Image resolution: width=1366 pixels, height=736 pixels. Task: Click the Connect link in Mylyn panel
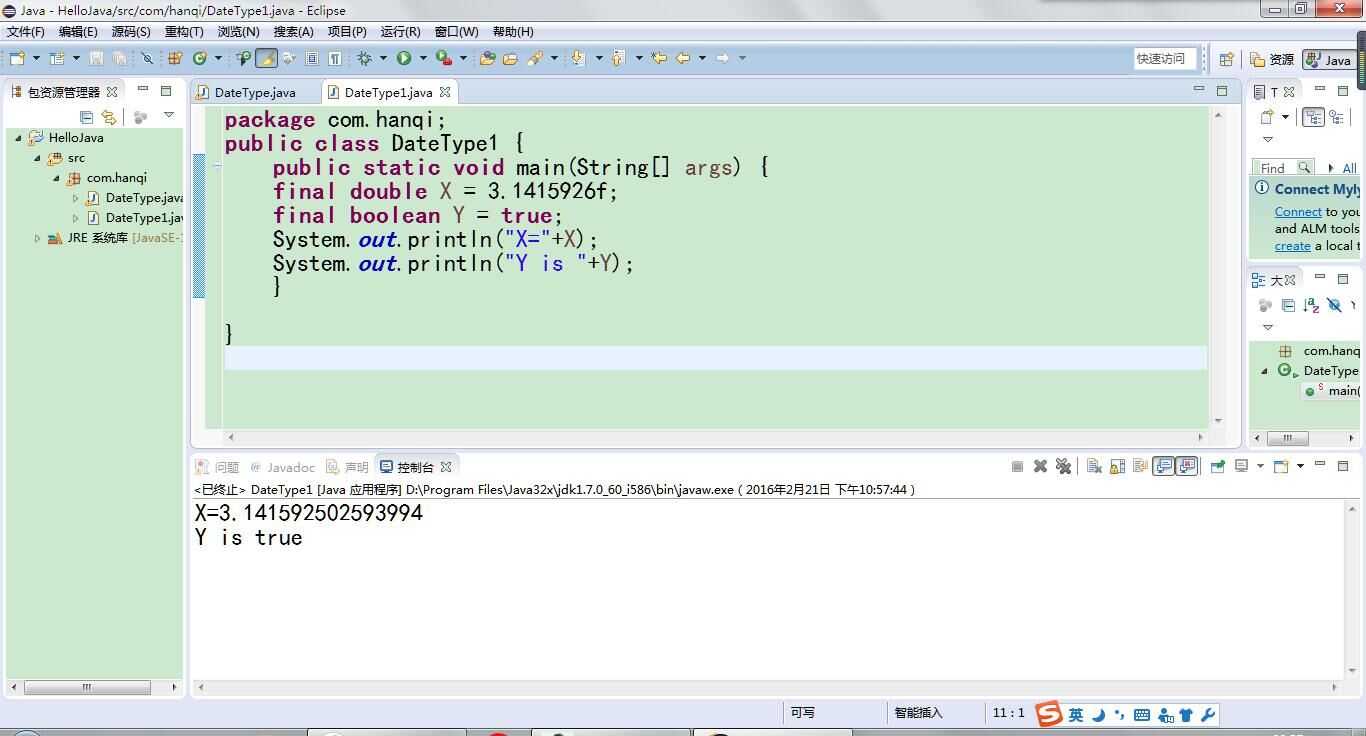click(x=1298, y=212)
